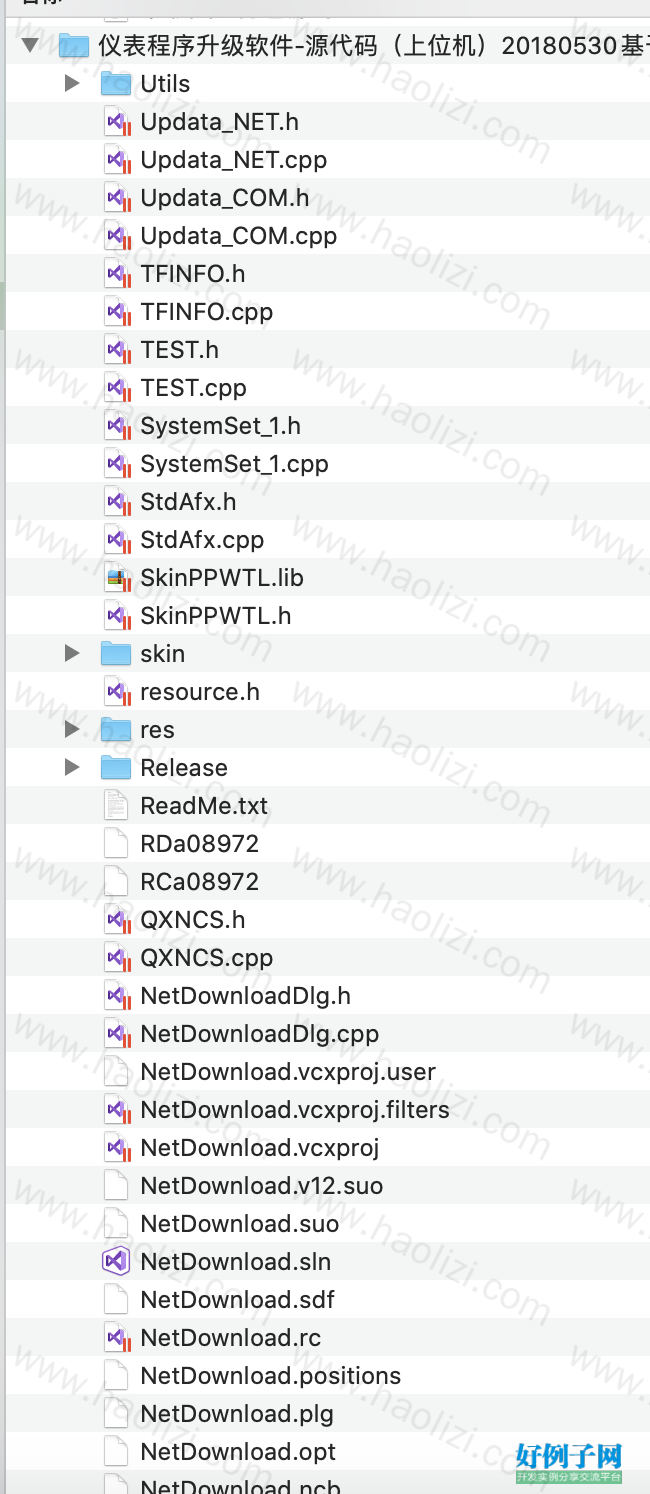The width and height of the screenshot is (650, 1494).
Task: Click the Updata_COM.h file icon
Action: (x=117, y=197)
